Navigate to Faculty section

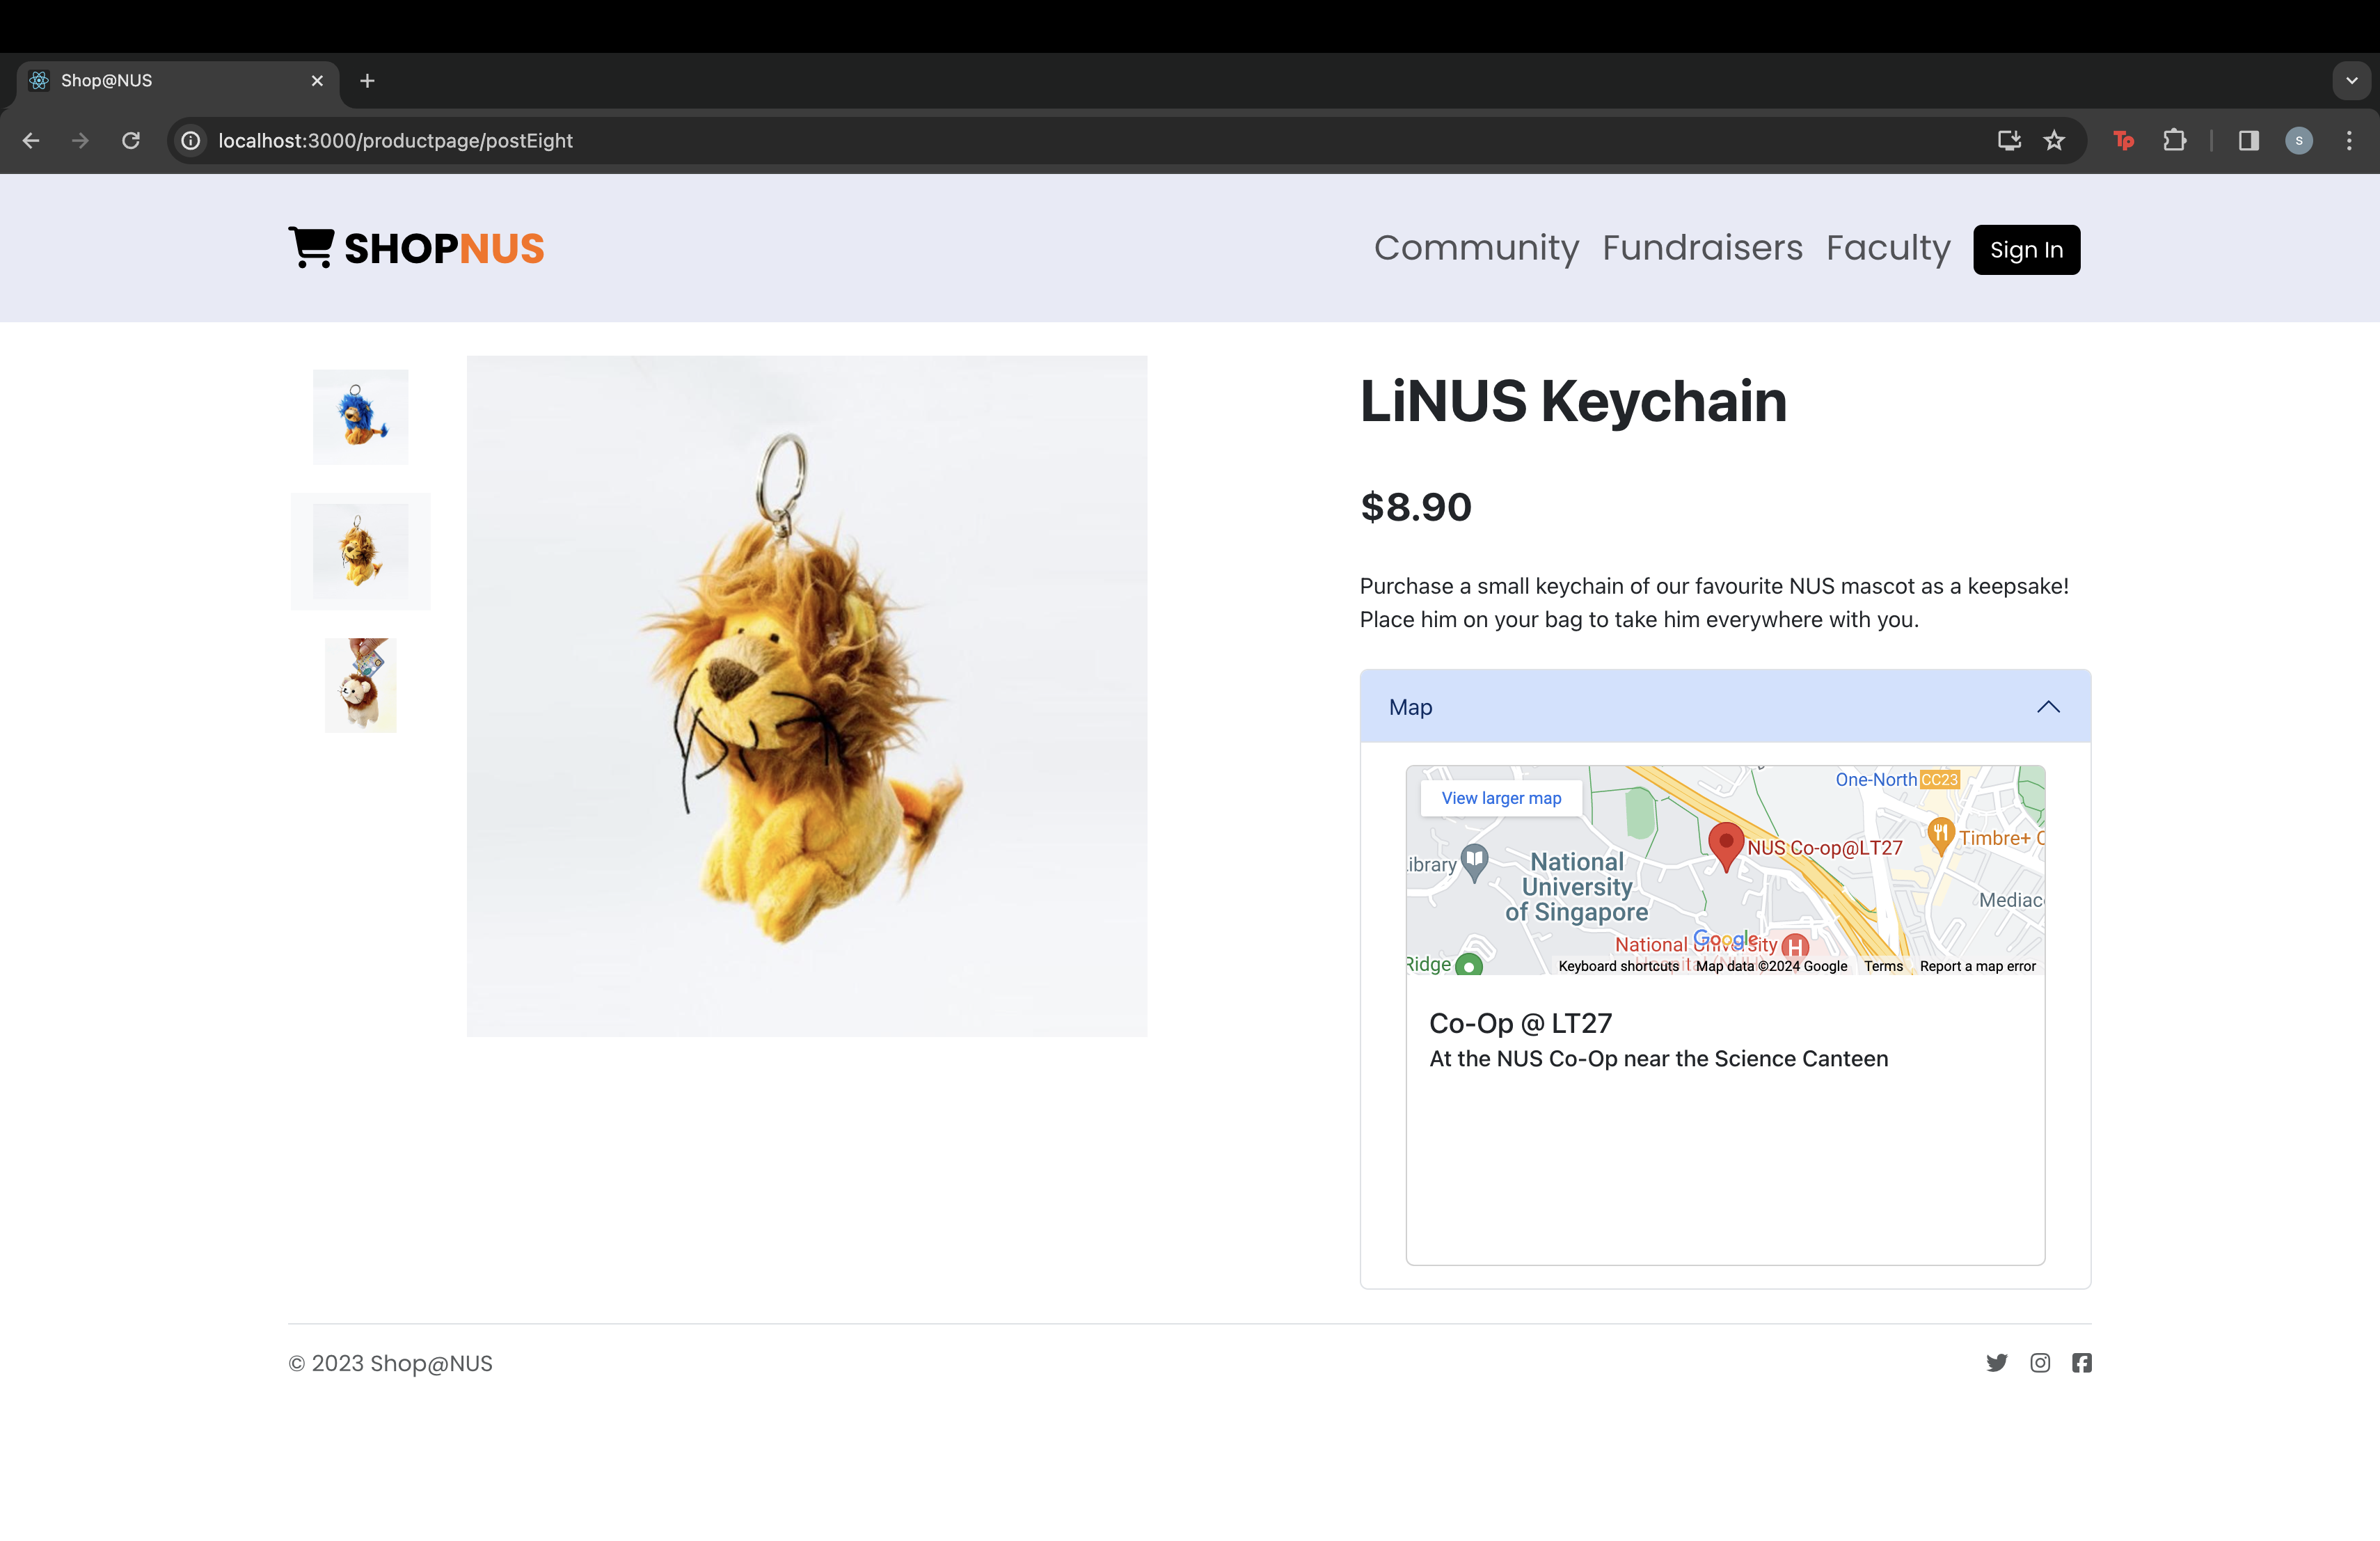click(x=1888, y=248)
